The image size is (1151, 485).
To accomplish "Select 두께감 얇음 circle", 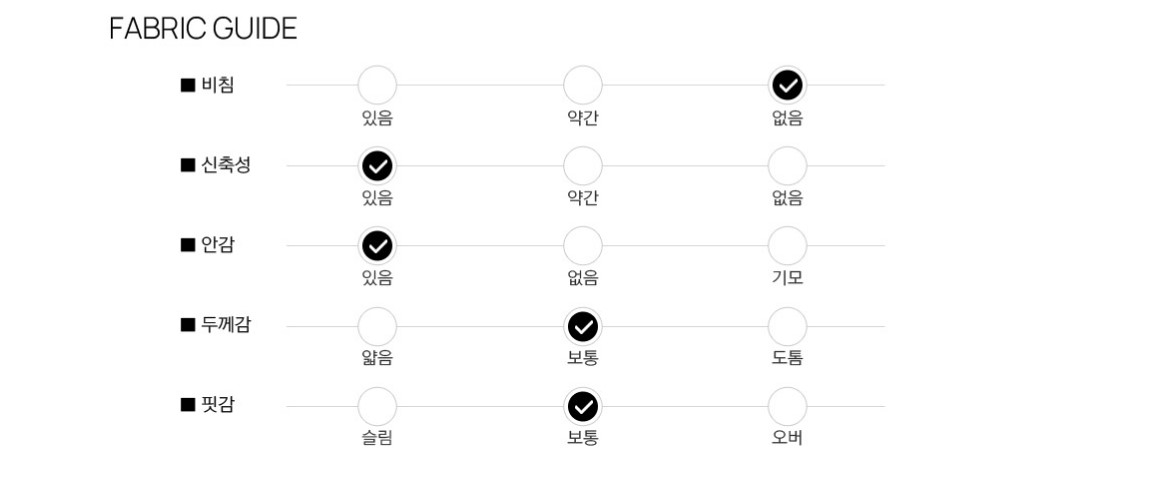I will (377, 327).
